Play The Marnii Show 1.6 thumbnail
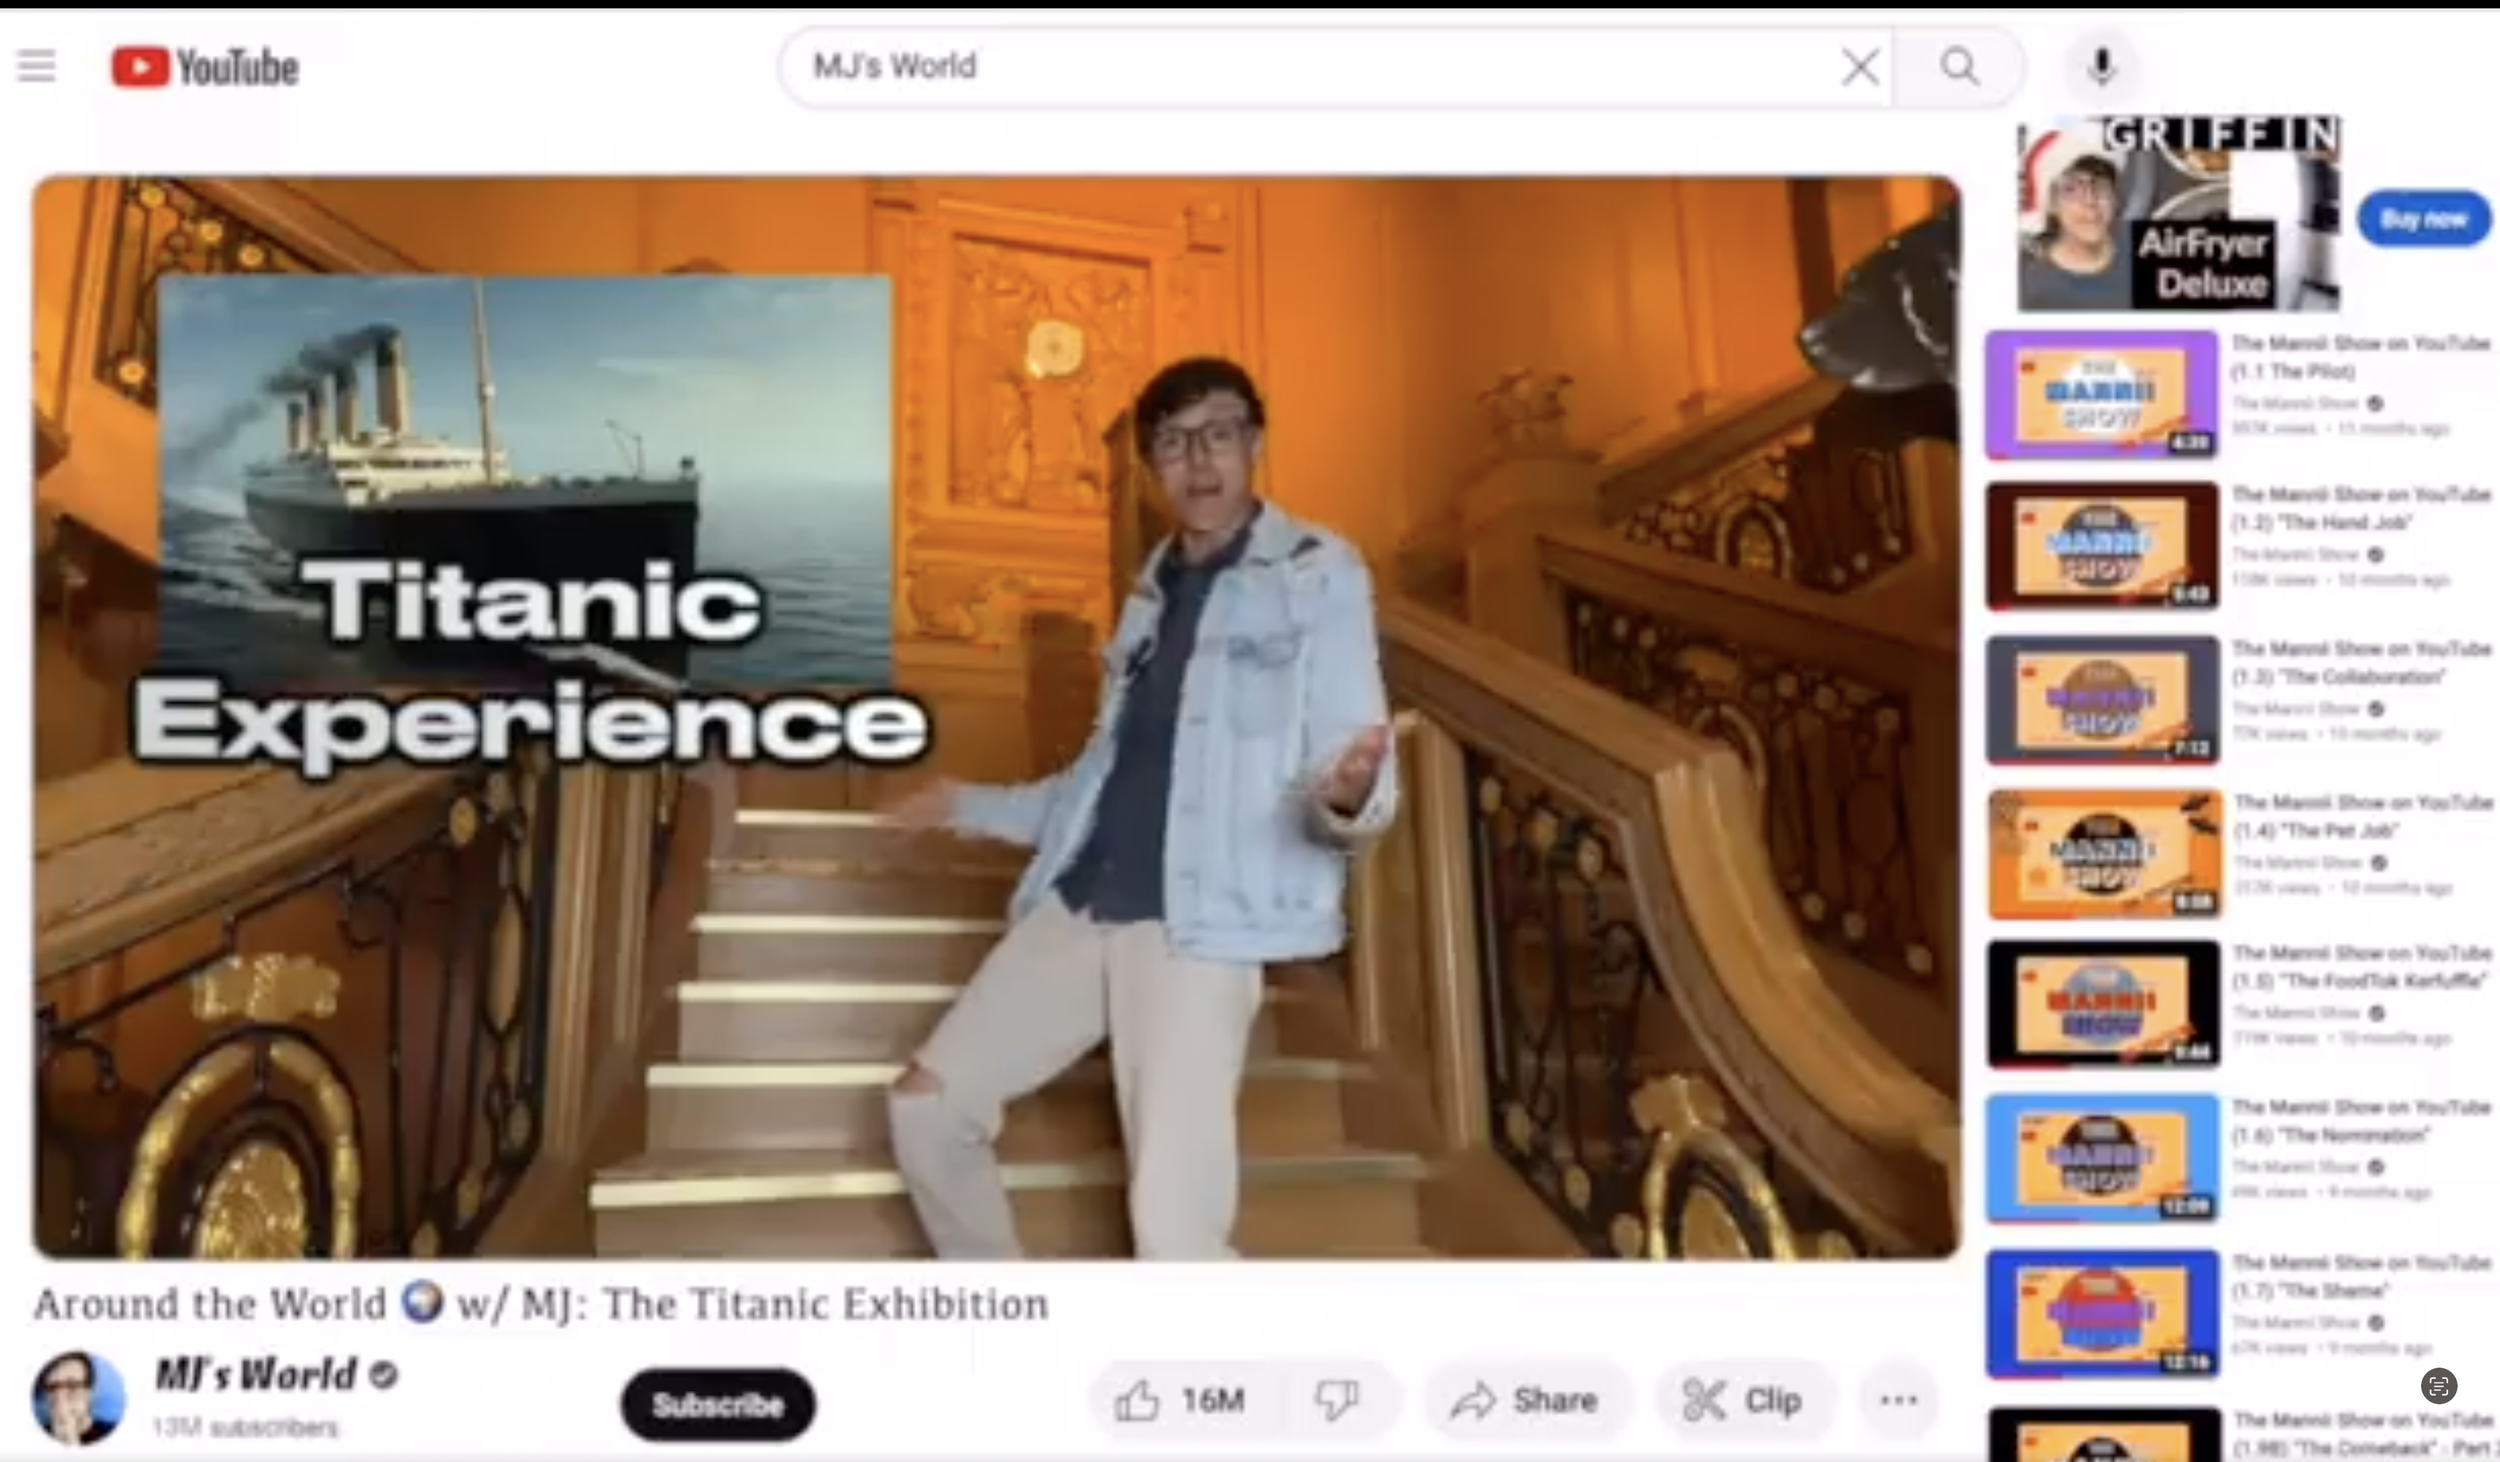Image resolution: width=2500 pixels, height=1462 pixels. tap(2101, 1158)
